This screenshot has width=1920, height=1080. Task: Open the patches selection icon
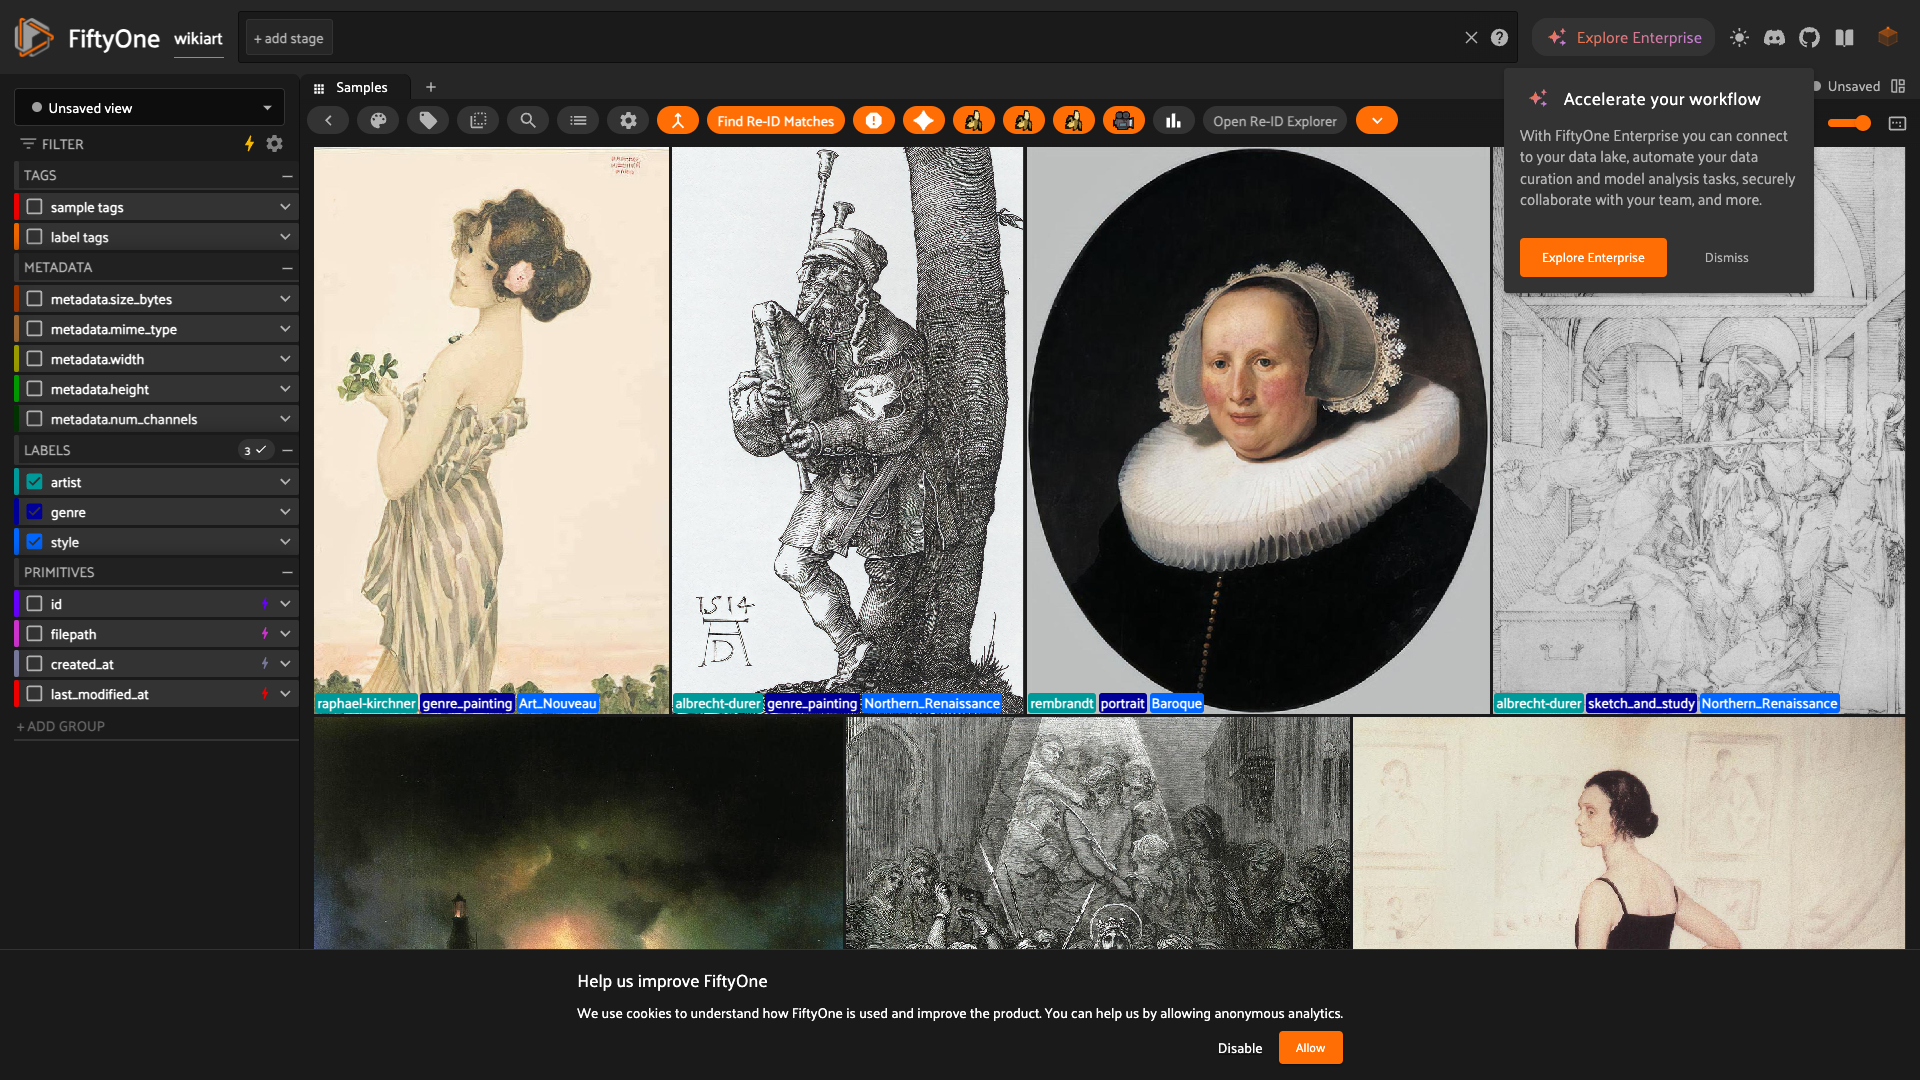(478, 121)
